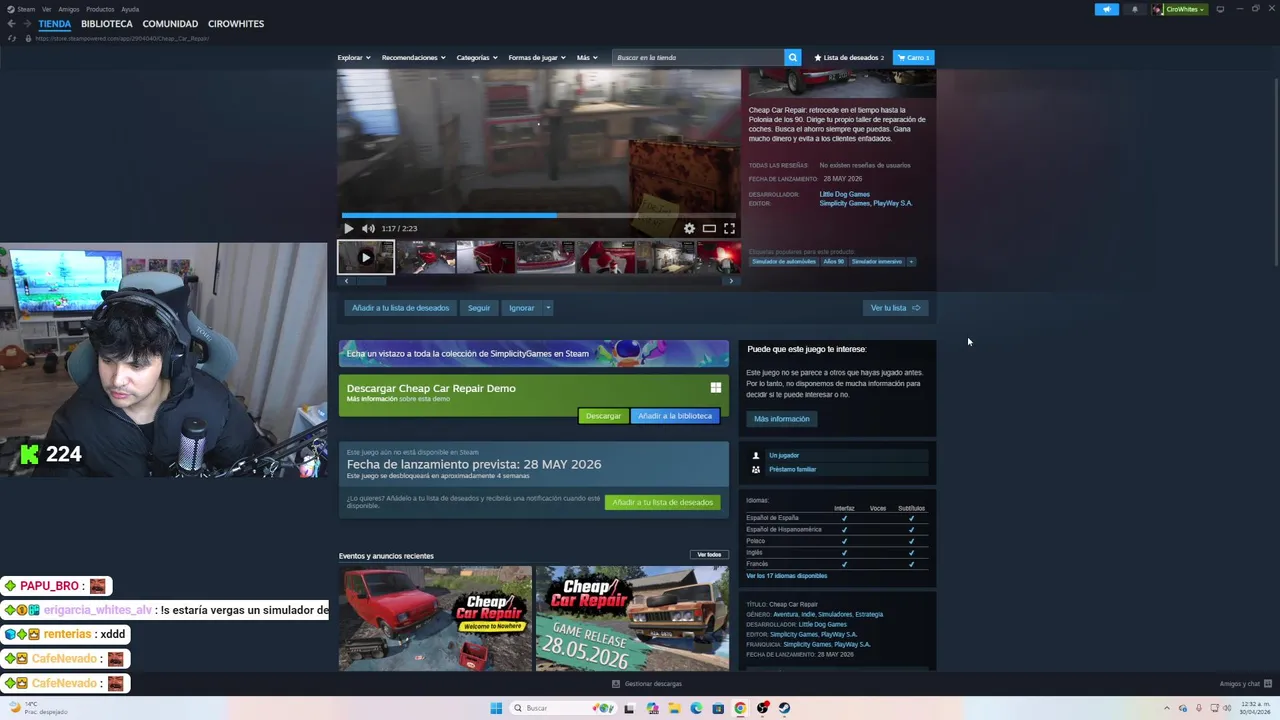This screenshot has height=720, width=1280.
Task: Go forward with the right arrow
Action: (x=27, y=23)
